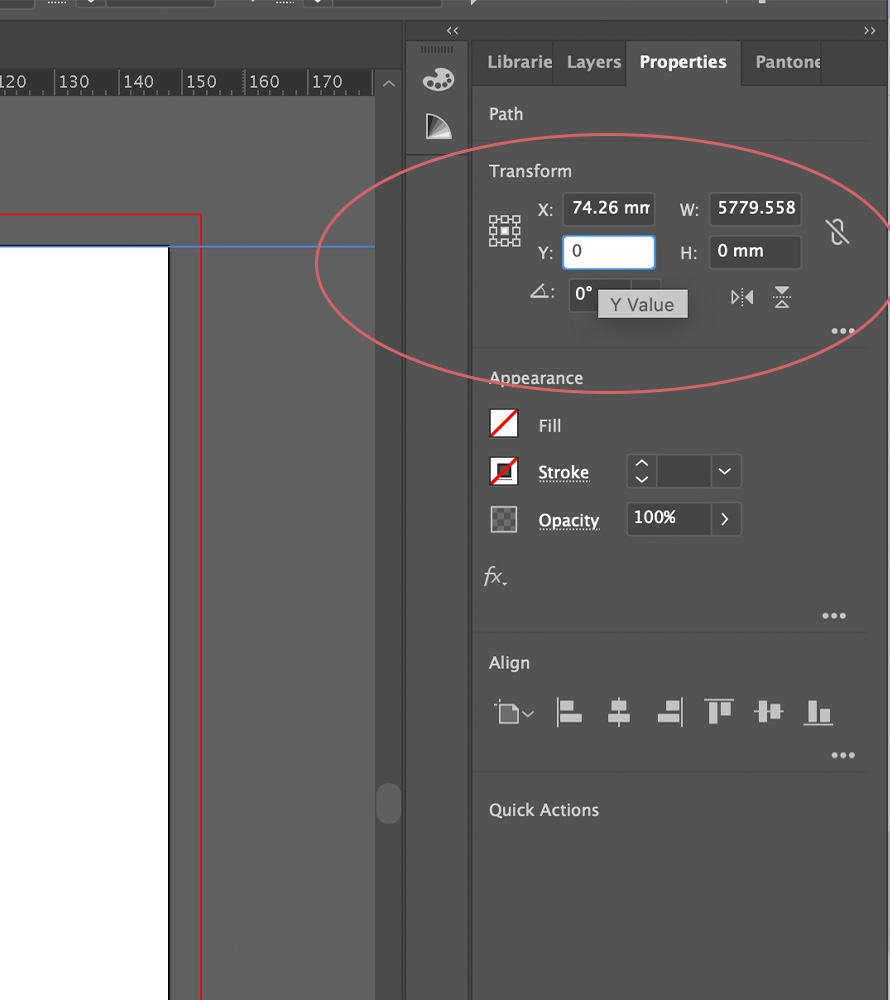
Task: Open the fx effects menu
Action: point(495,577)
